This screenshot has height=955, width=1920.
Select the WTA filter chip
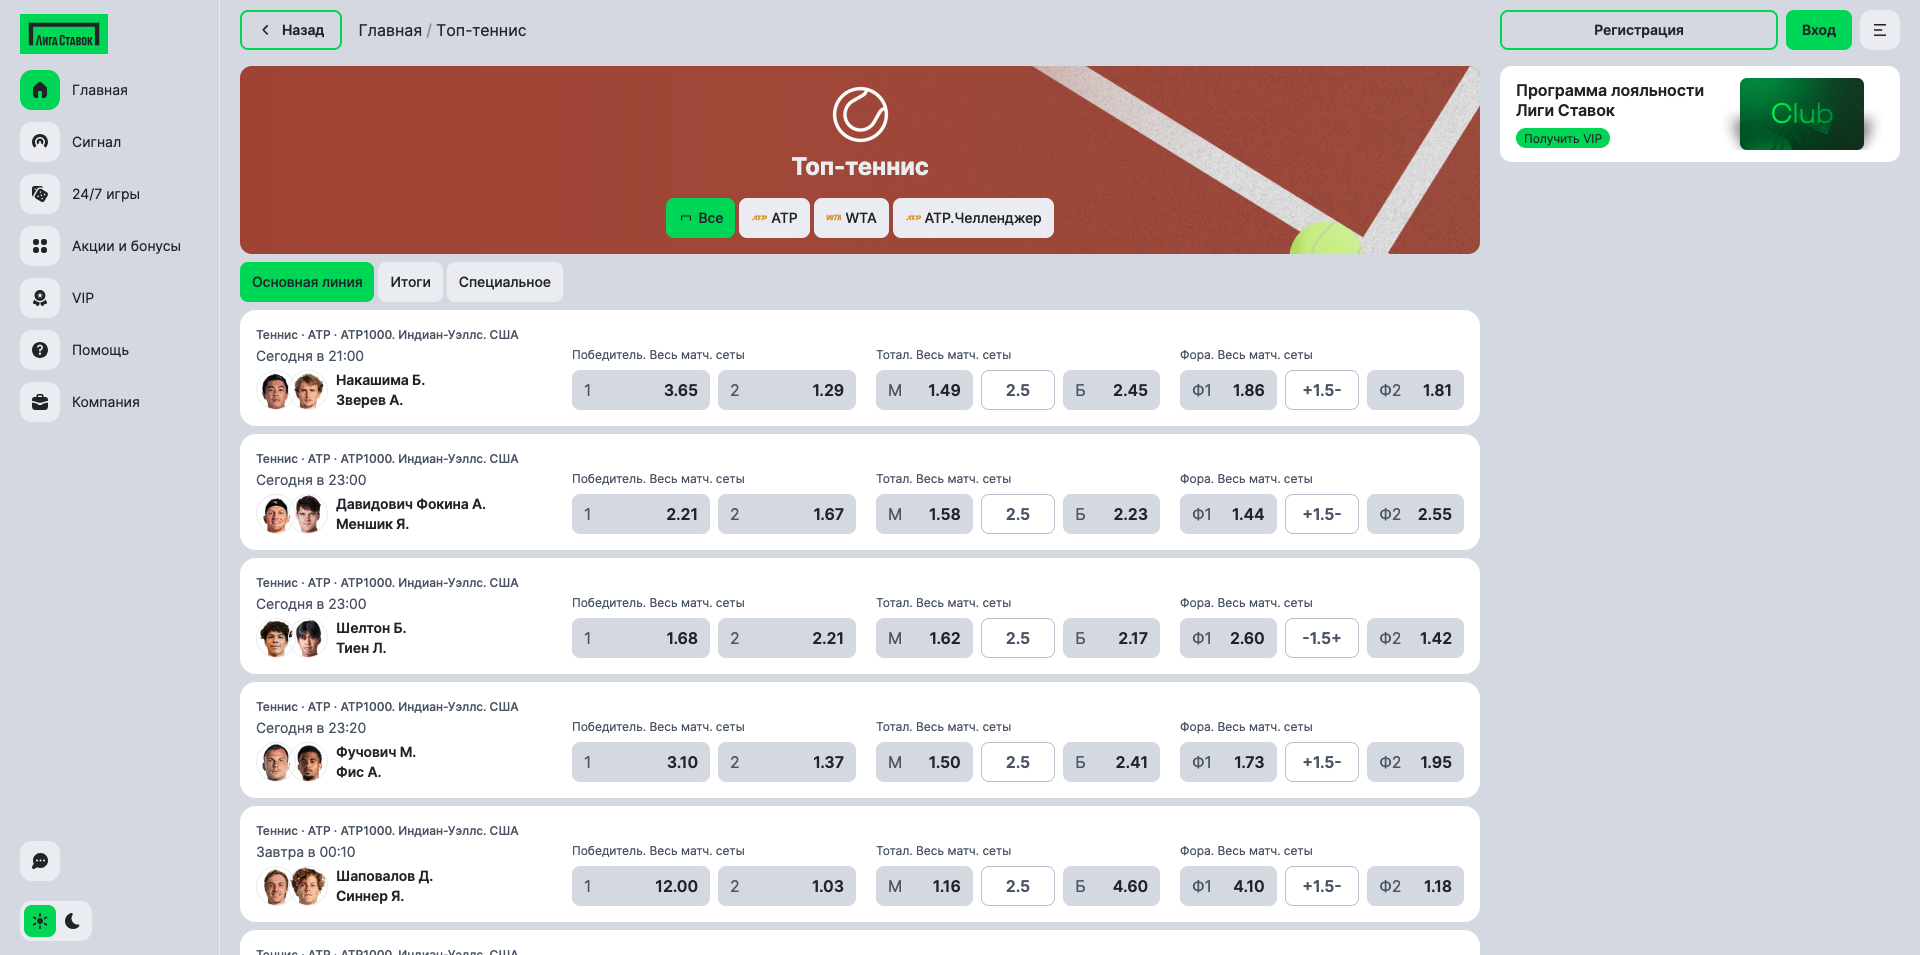[x=851, y=218]
